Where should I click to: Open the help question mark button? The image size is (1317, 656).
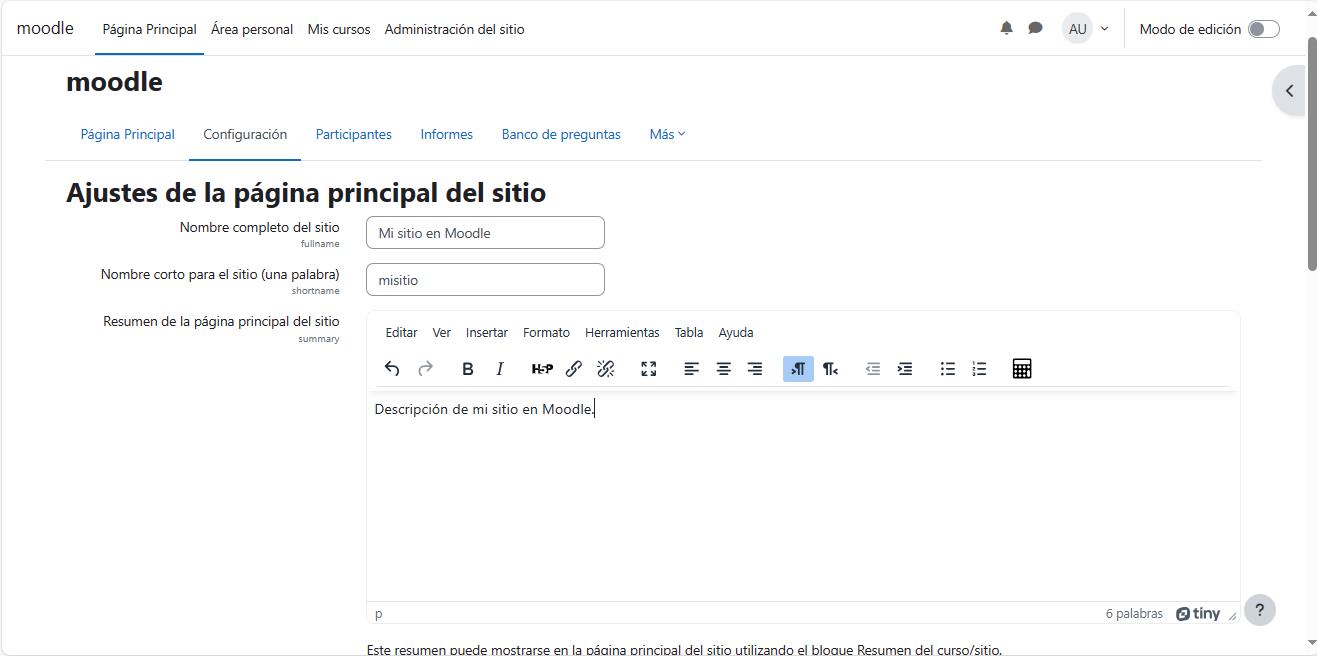click(x=1259, y=610)
